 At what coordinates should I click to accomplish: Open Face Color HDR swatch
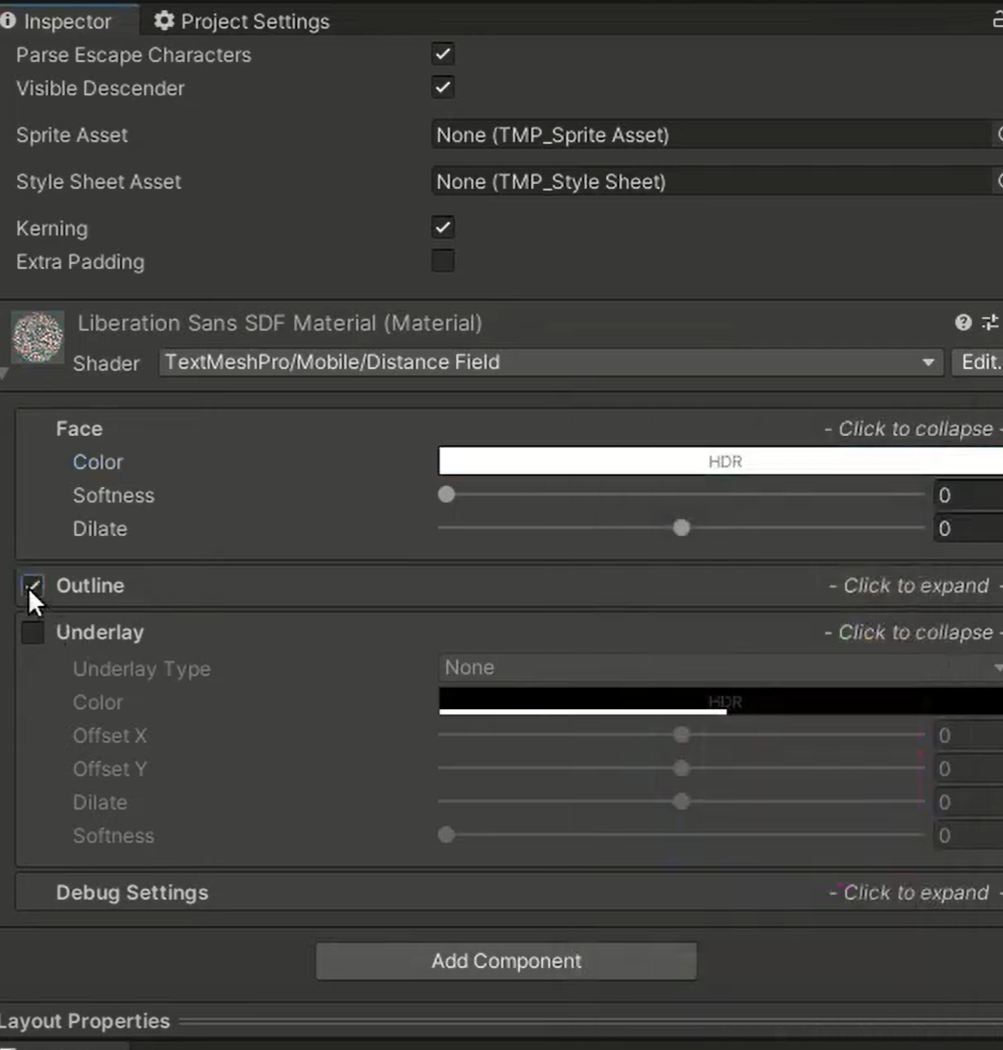tap(720, 461)
